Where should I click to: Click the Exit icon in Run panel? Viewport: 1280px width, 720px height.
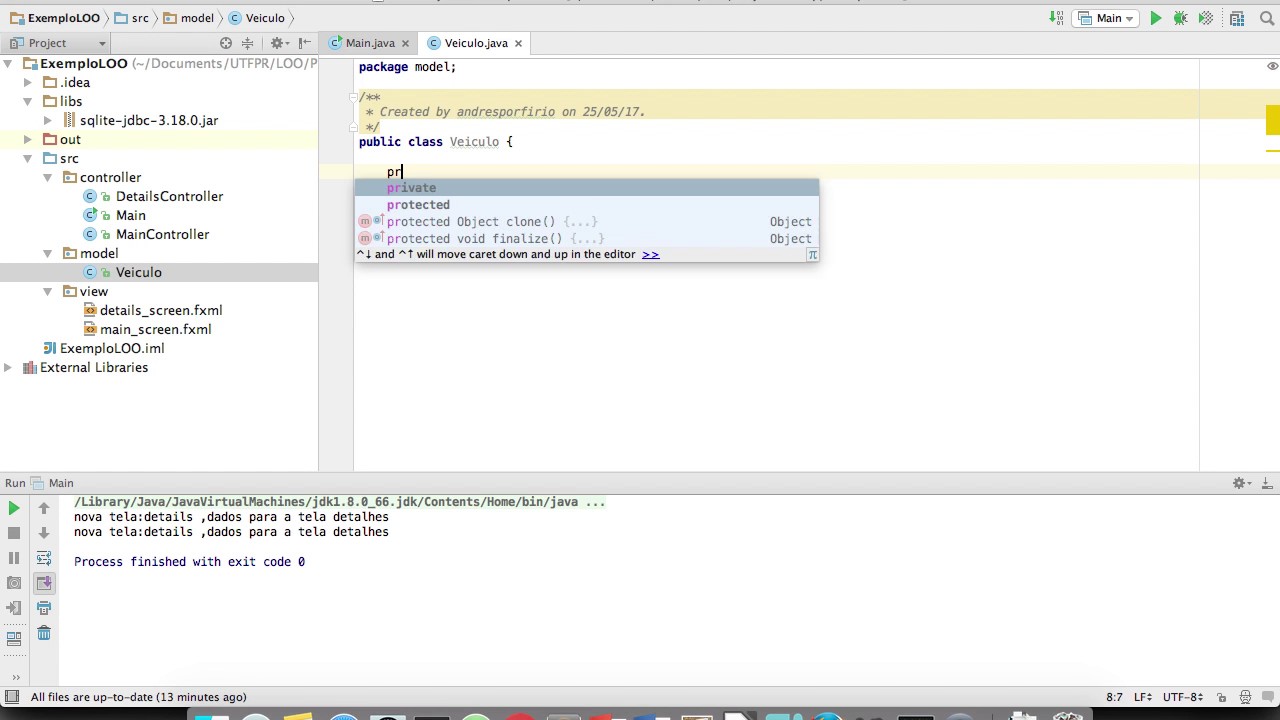point(14,608)
